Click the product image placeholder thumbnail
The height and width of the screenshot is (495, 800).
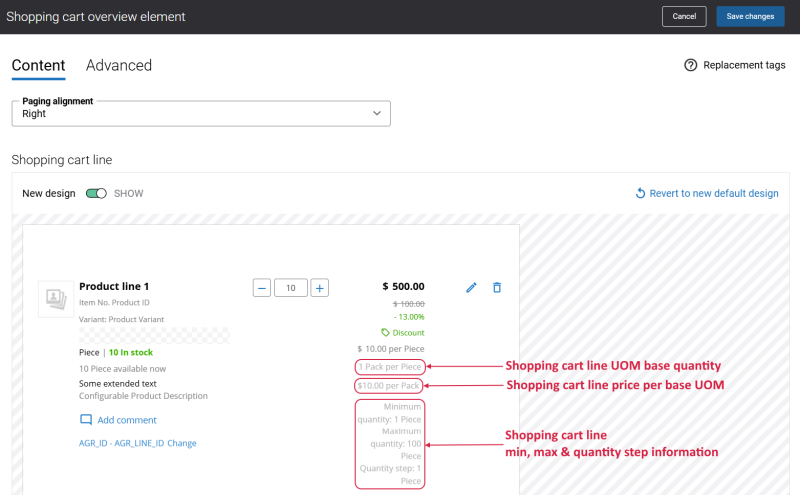tap(53, 299)
